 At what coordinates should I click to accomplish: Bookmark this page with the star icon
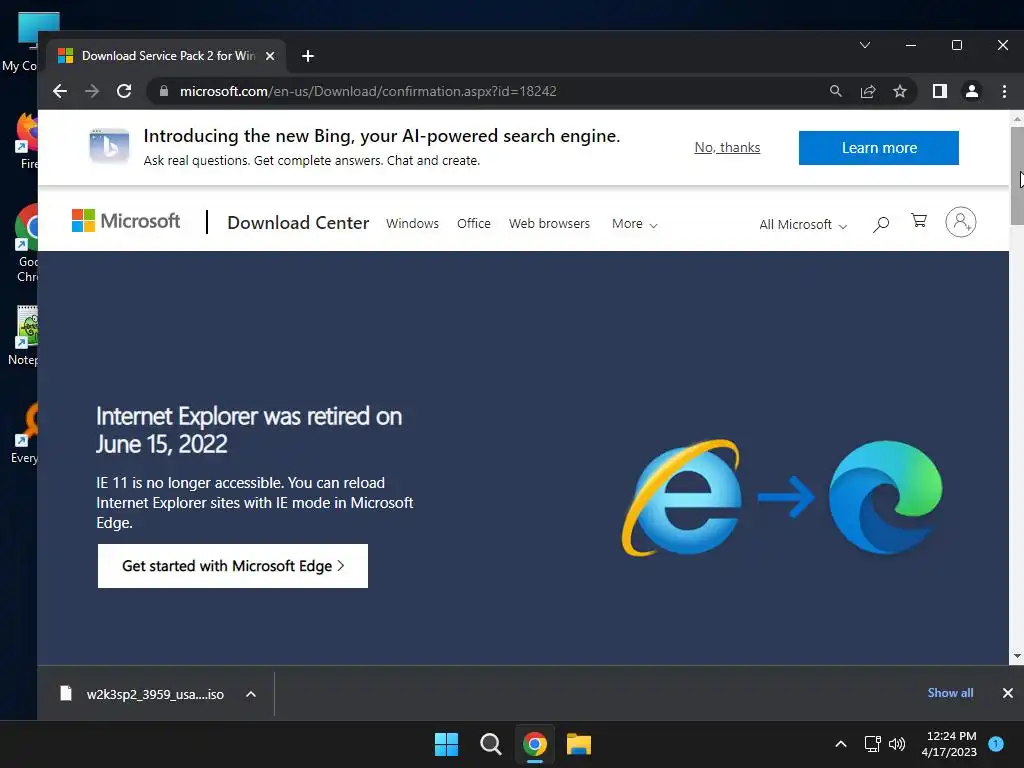(900, 91)
